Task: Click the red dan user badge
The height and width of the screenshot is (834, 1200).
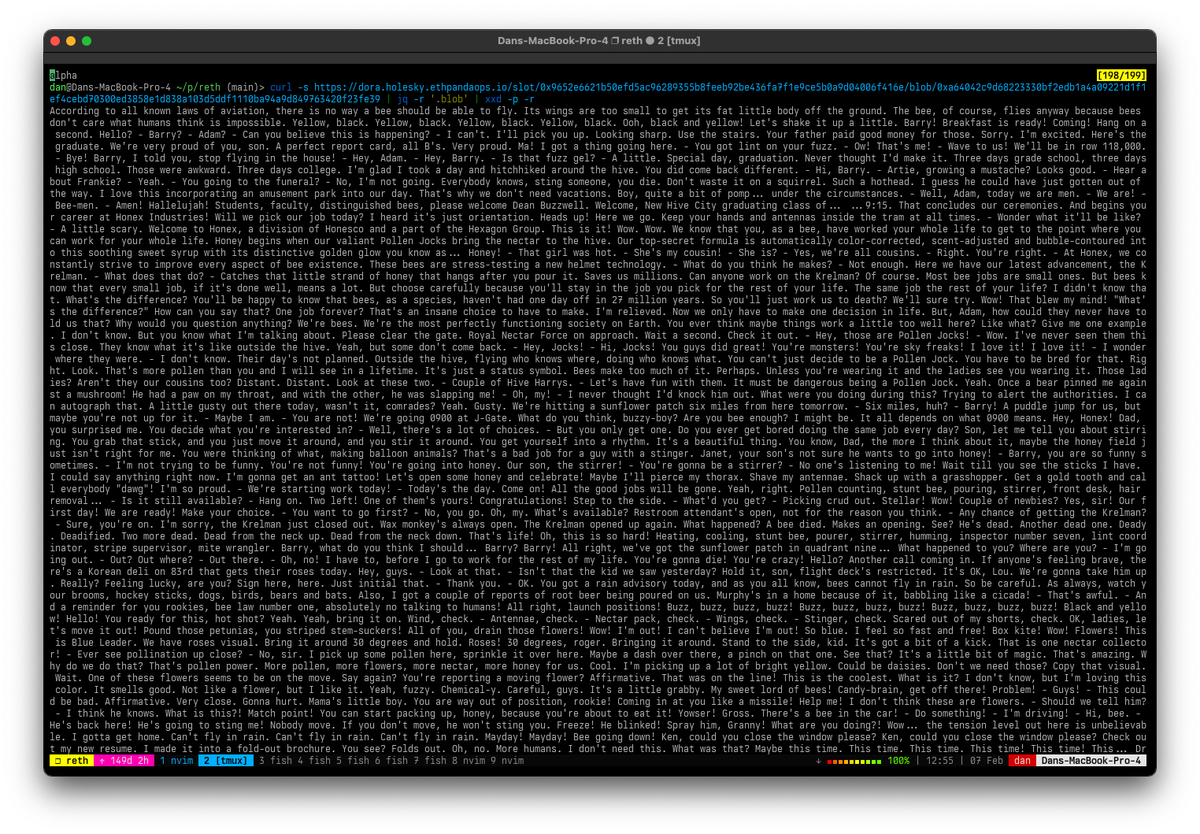Action: pos(1022,761)
